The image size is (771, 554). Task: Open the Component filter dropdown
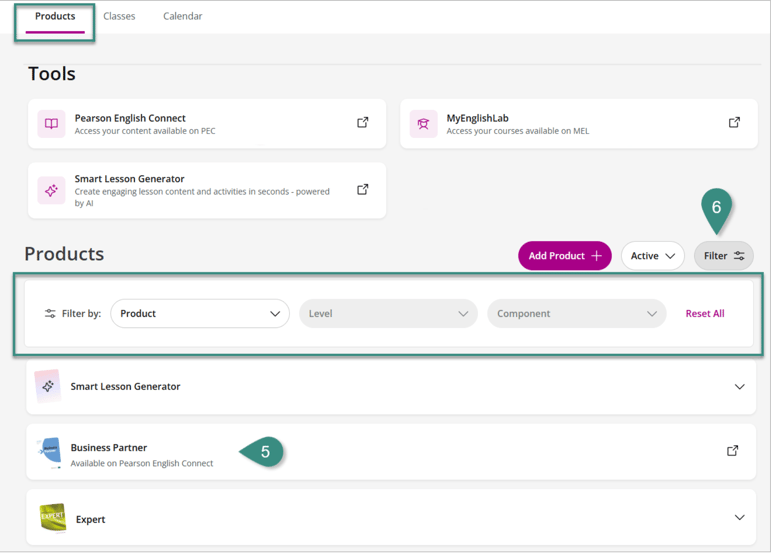576,314
